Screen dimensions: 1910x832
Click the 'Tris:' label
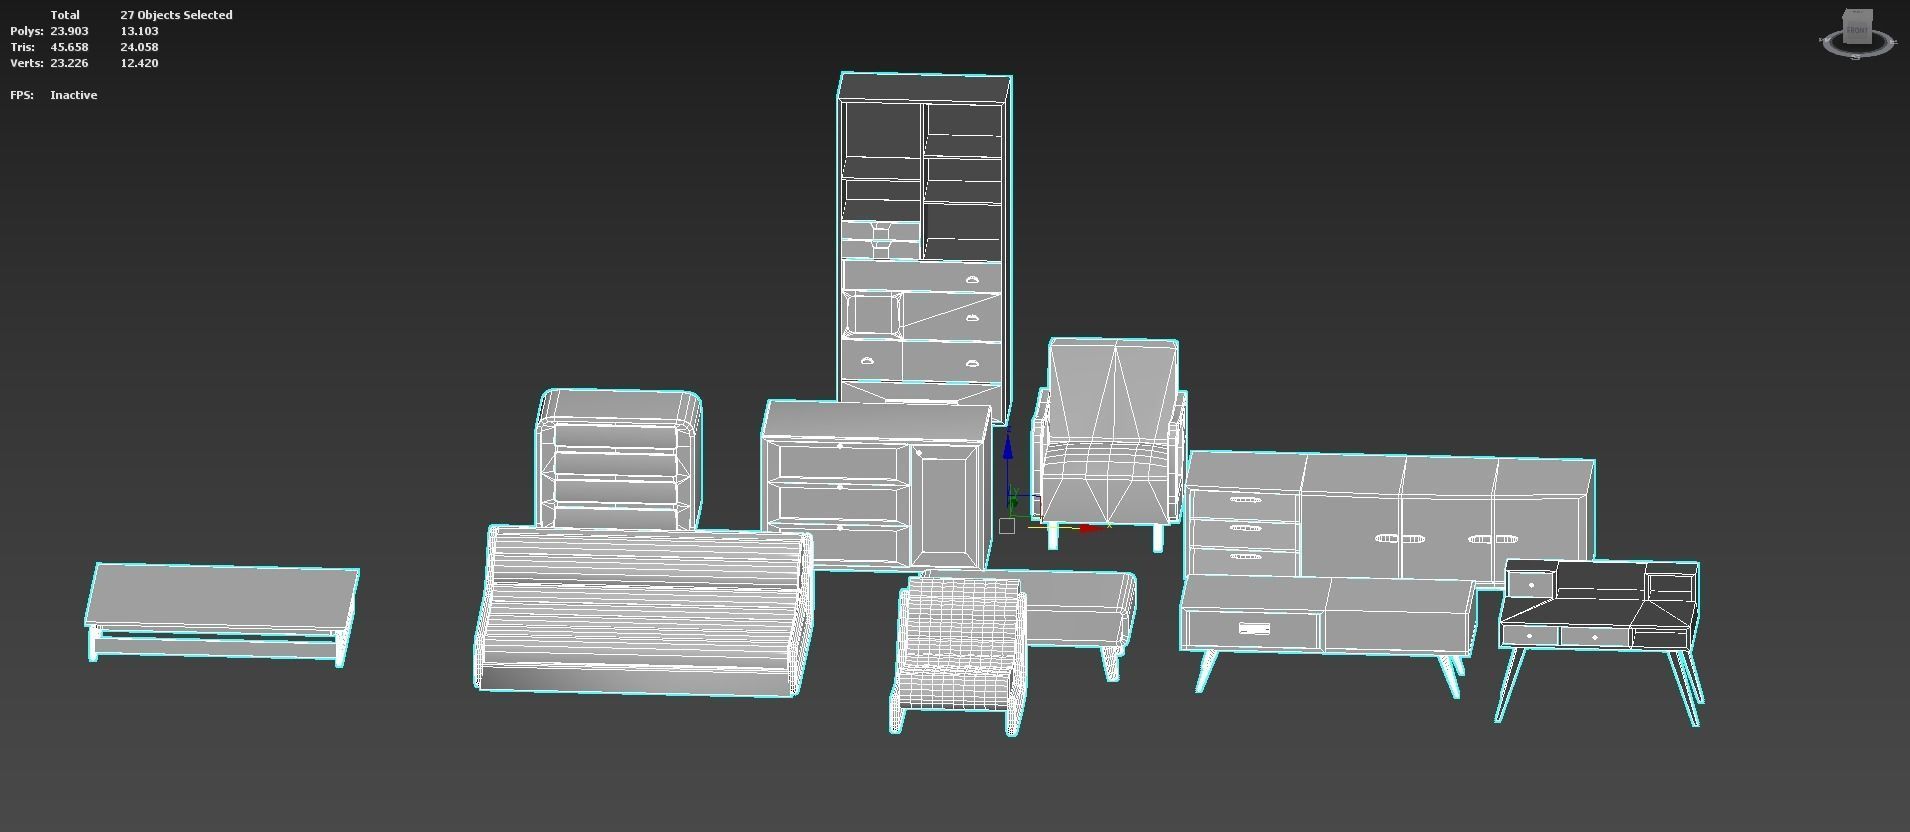(23, 47)
